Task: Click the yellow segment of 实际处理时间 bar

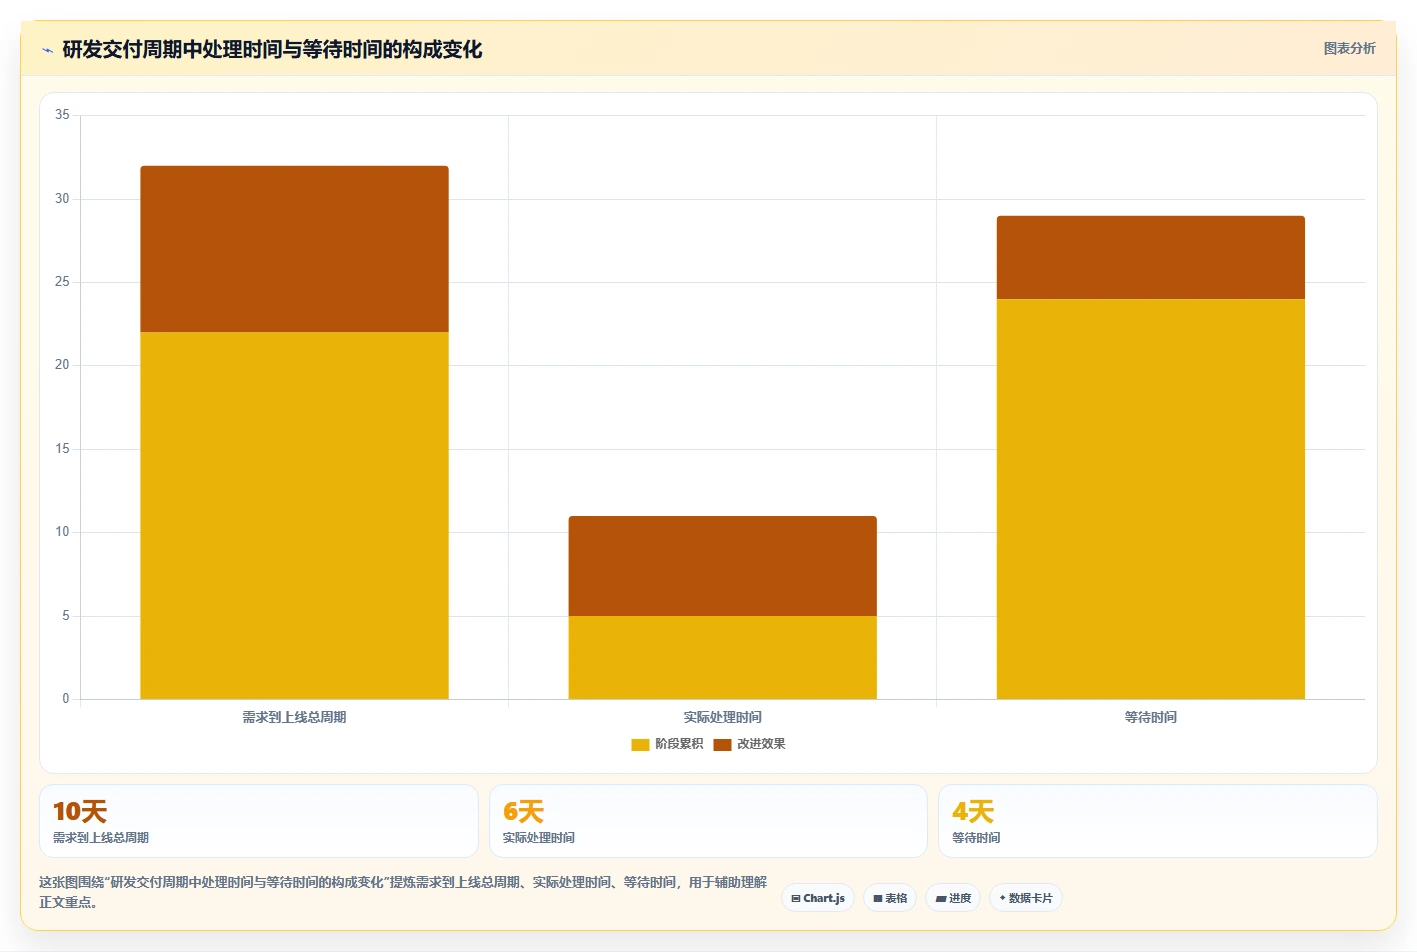Action: point(723,658)
